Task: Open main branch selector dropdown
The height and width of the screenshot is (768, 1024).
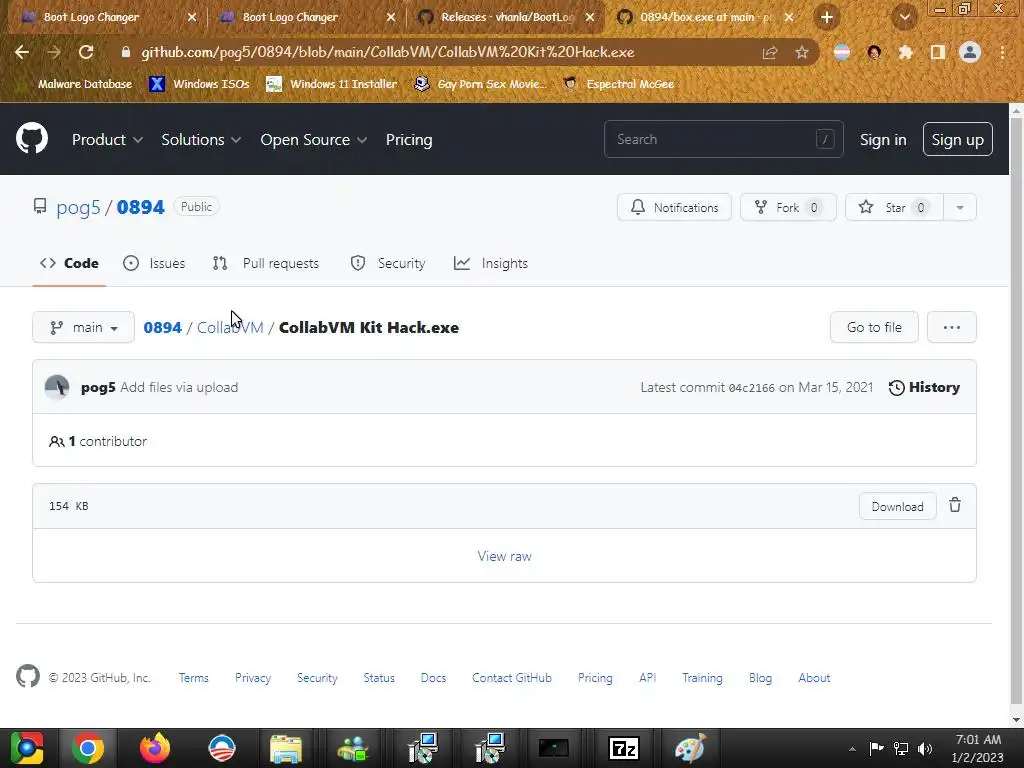Action: (84, 327)
